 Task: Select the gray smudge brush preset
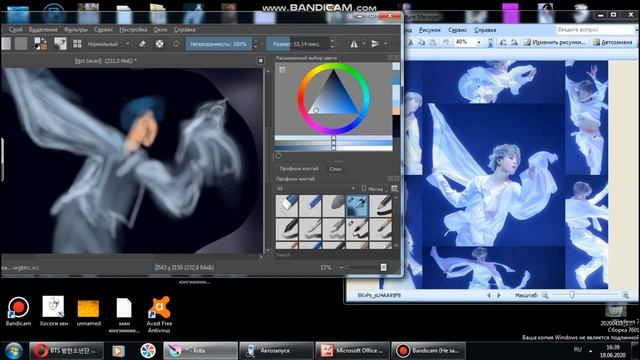[333, 205]
